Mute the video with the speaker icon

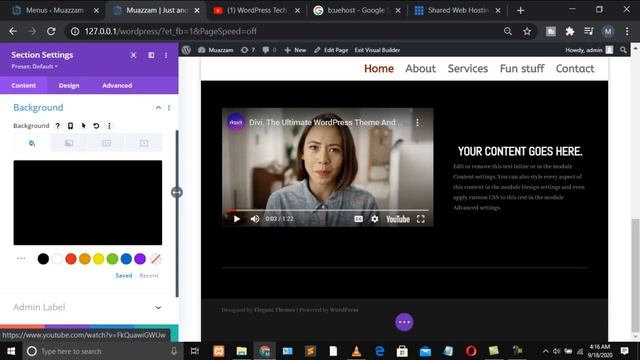pyautogui.click(x=255, y=219)
